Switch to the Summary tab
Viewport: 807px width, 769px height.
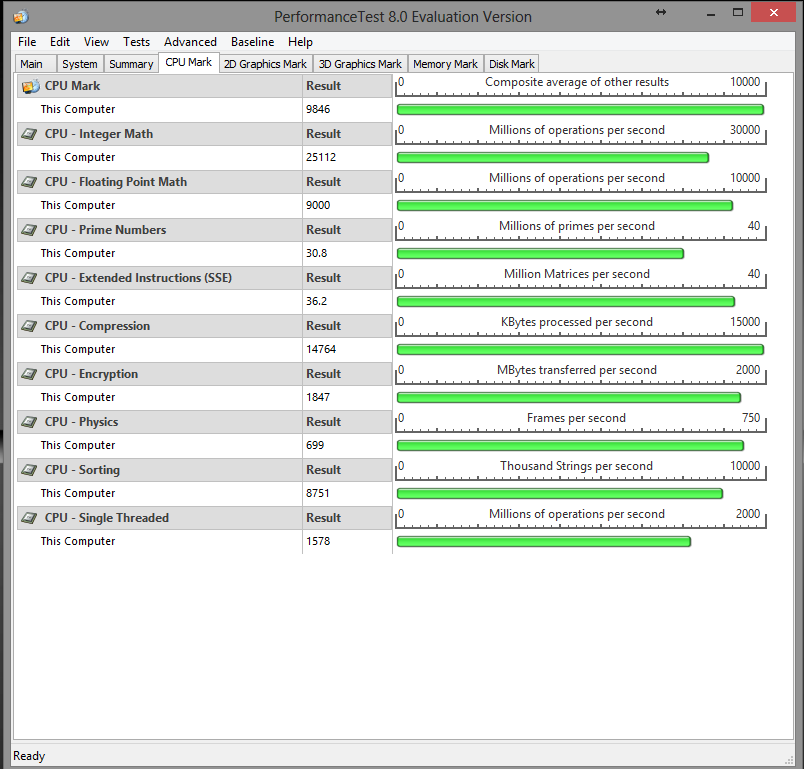click(x=131, y=64)
